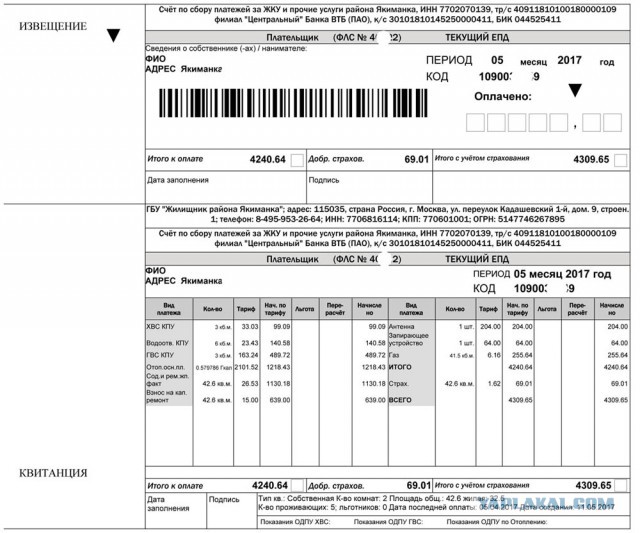Click the Водоотв. КПУ row label
This screenshot has width=640, height=533.
pos(167,343)
